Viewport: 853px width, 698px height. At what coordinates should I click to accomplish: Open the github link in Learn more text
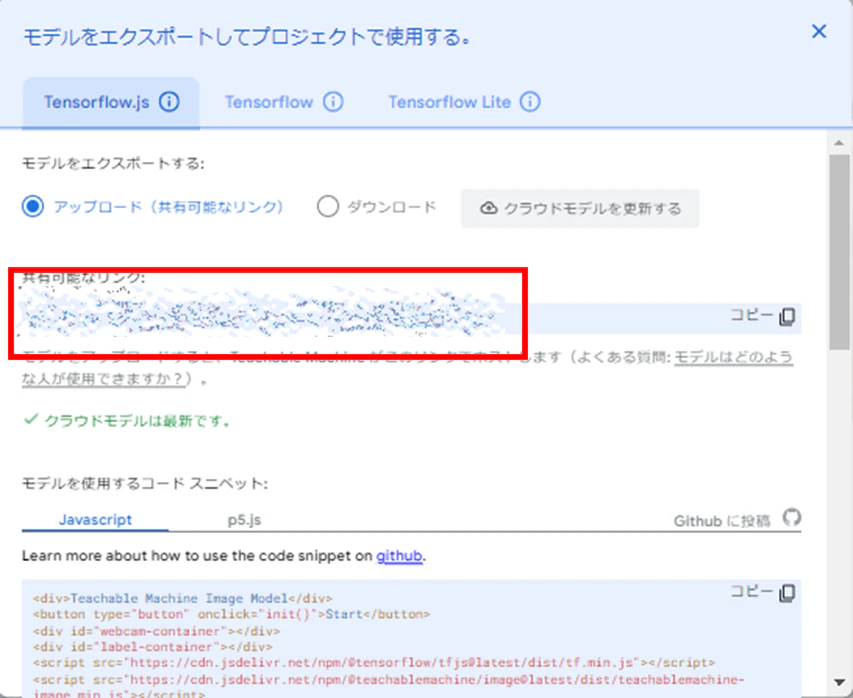click(x=399, y=556)
